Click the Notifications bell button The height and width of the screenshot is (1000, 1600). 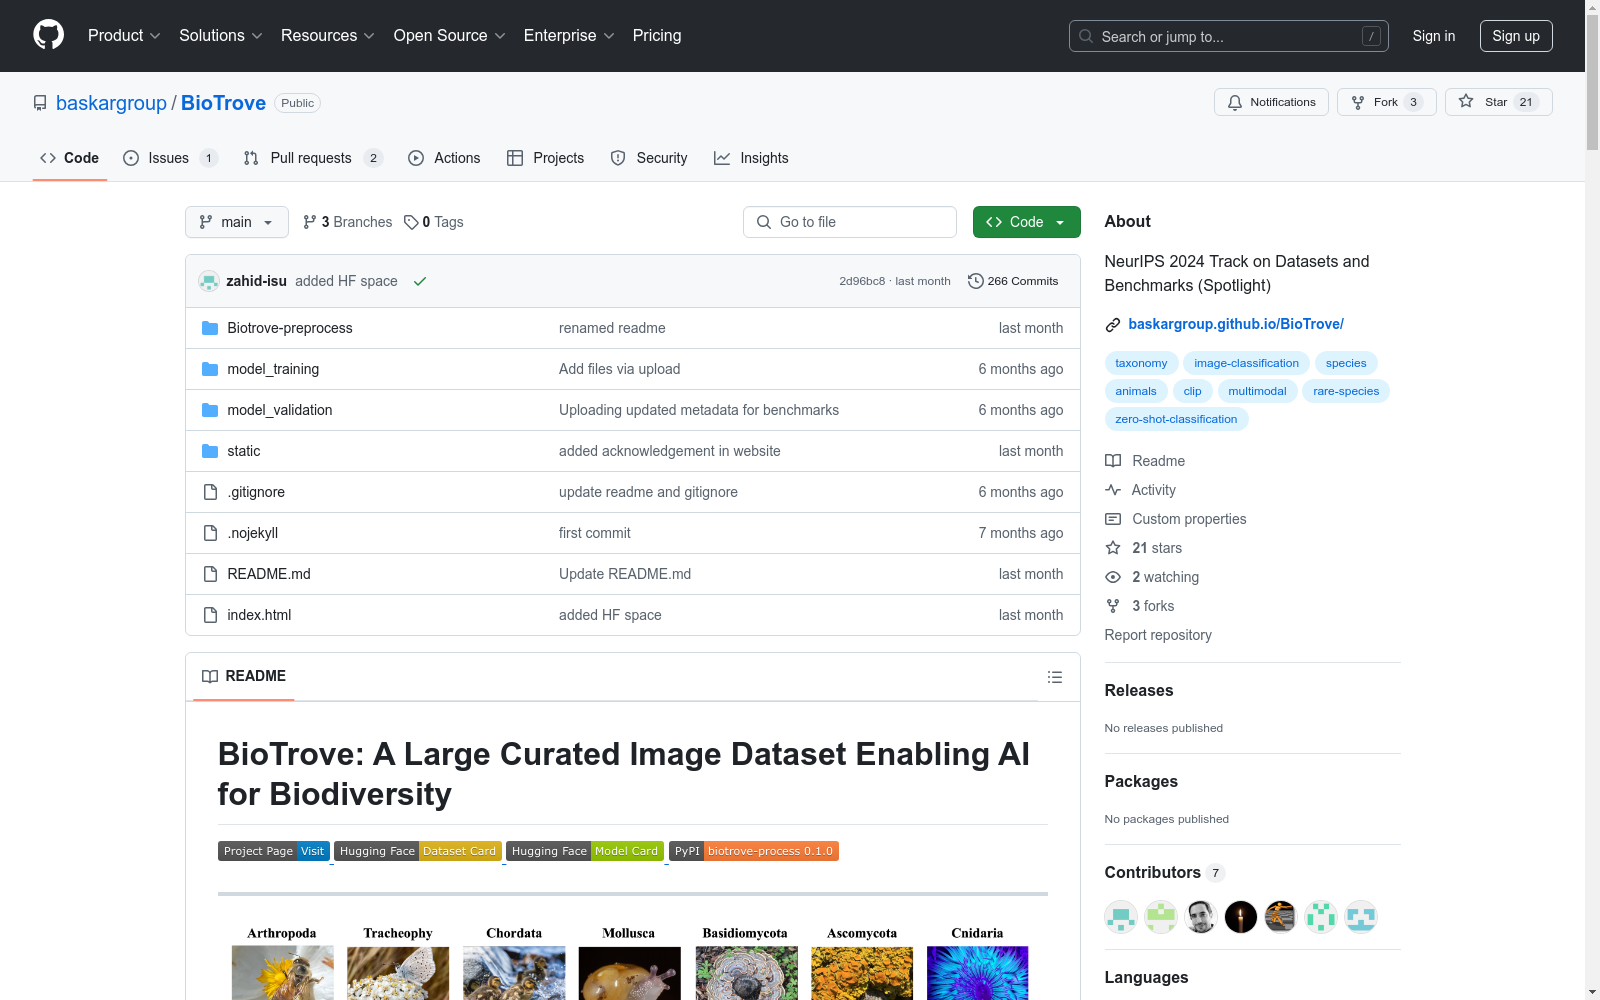1271,102
